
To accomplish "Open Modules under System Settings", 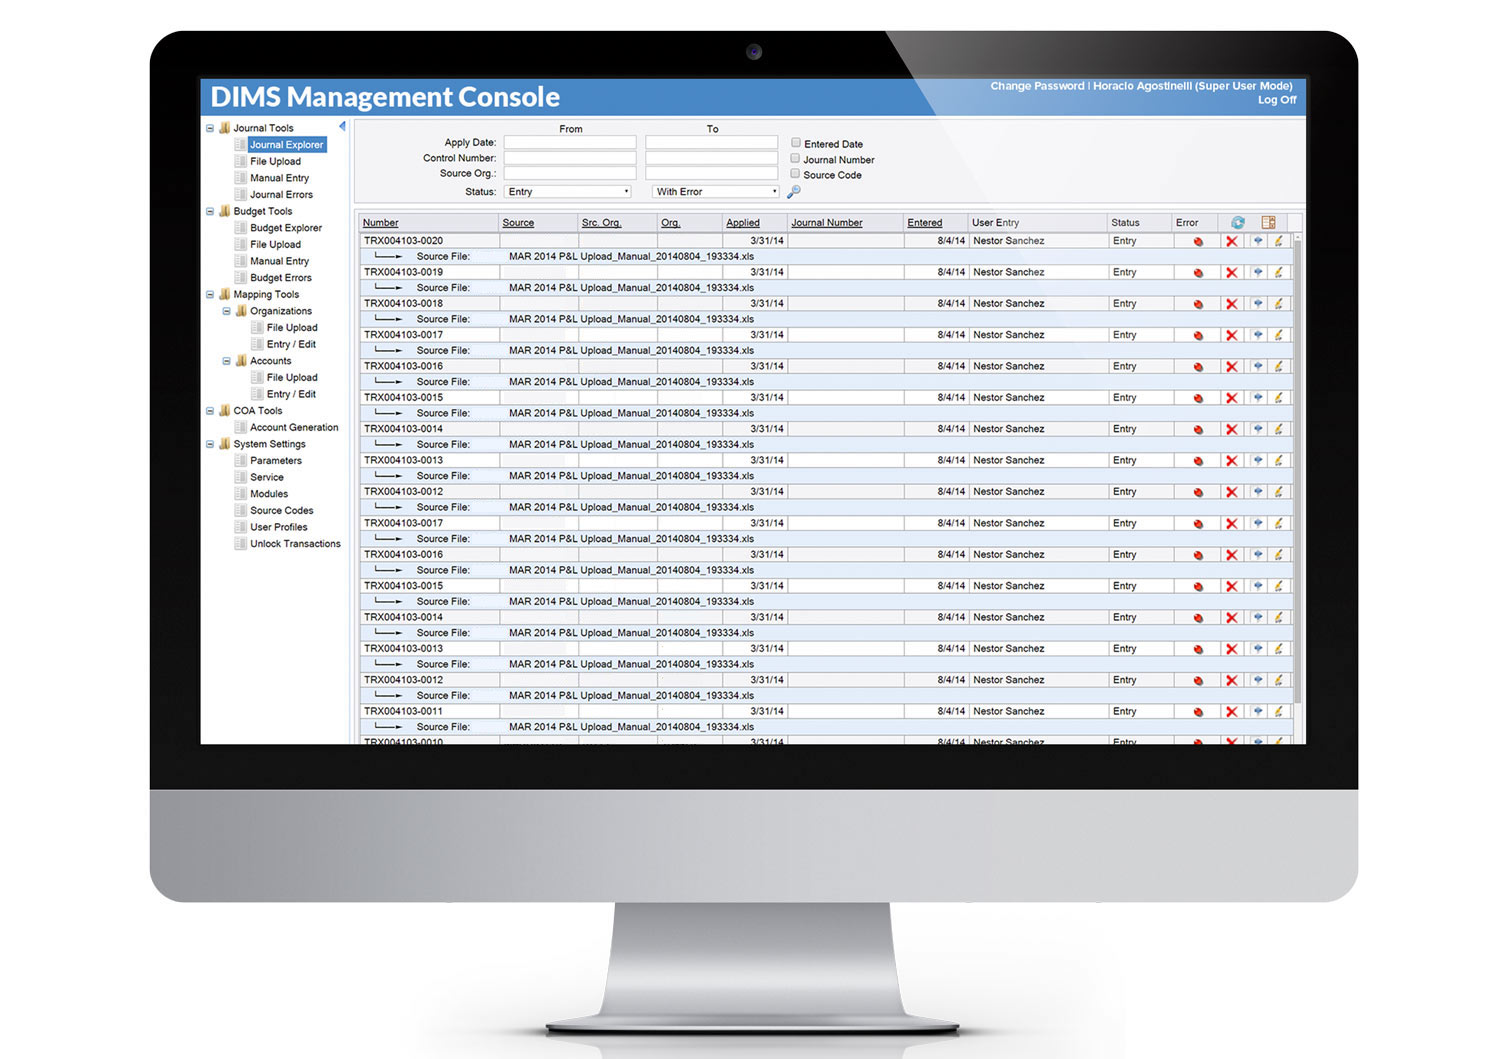I will tap(269, 493).
